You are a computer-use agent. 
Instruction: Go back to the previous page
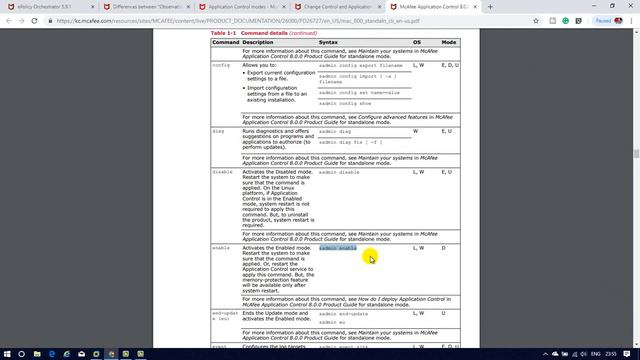tap(9, 21)
